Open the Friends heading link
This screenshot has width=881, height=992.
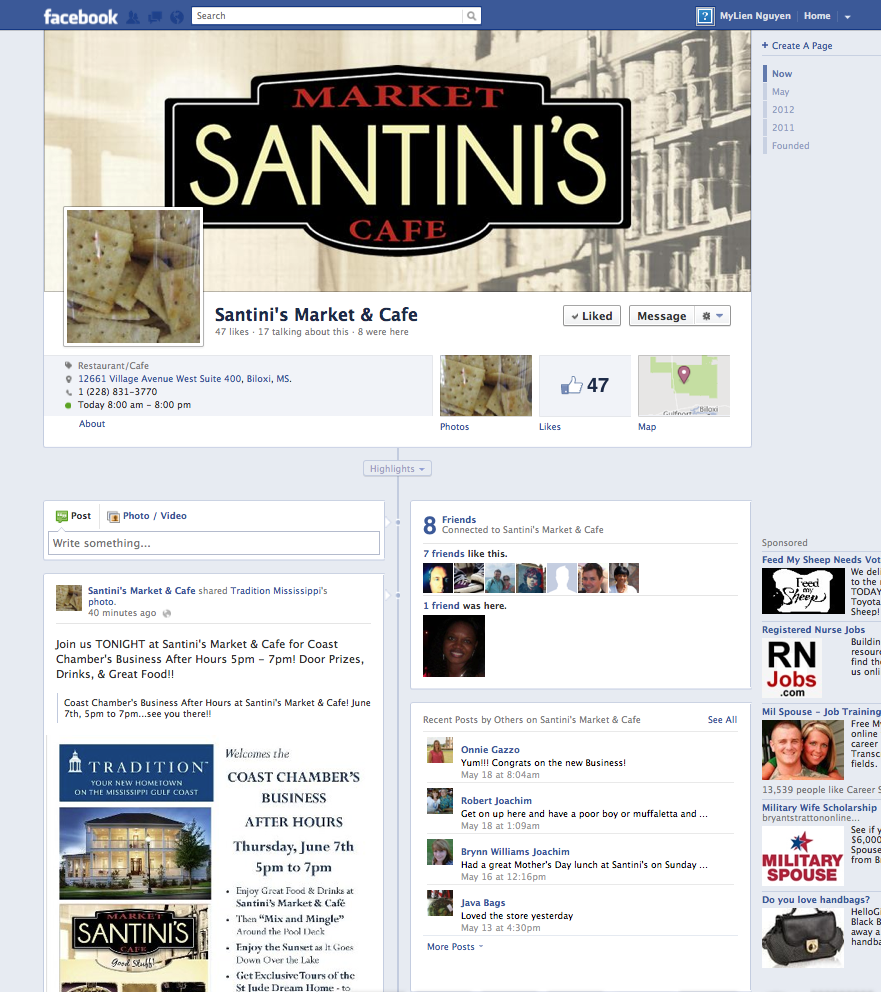[x=459, y=519]
